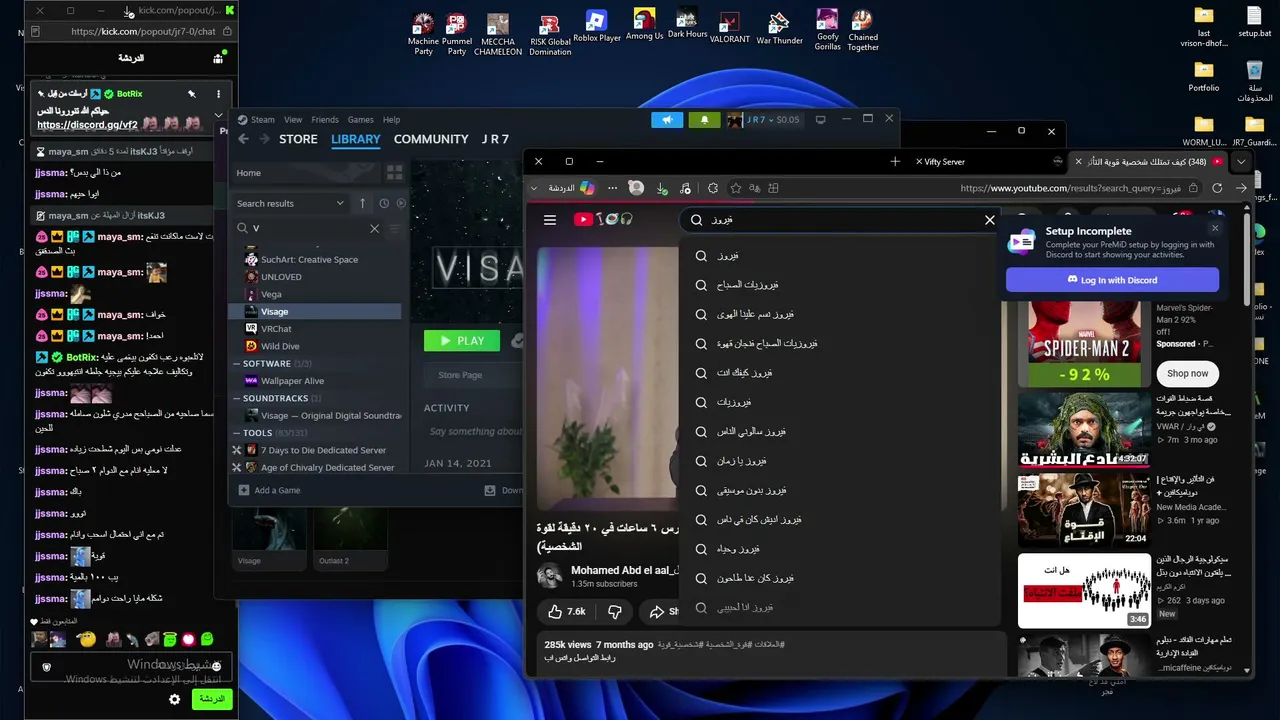Open Steam COMMUNITY tab
Image resolution: width=1280 pixels, height=720 pixels.
(431, 139)
